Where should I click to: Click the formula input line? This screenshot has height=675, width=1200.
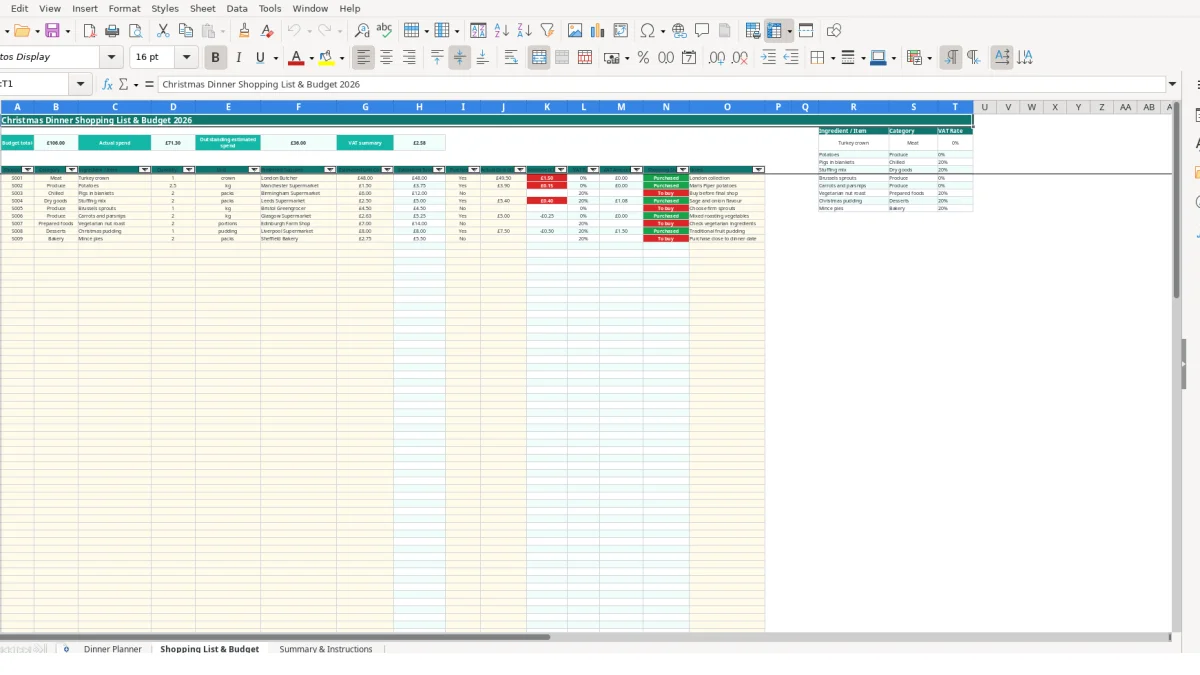tap(662, 85)
